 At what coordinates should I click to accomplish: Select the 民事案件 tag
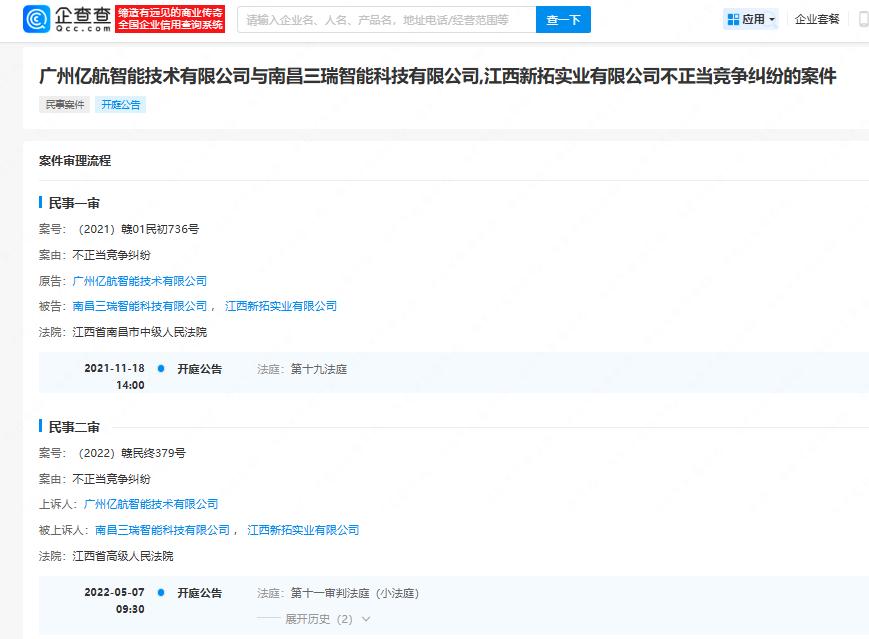(65, 104)
